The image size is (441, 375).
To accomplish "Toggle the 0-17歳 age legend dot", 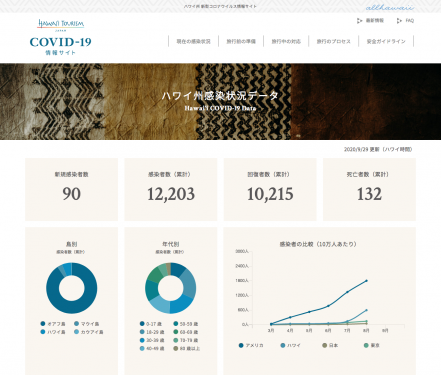I will [142, 324].
